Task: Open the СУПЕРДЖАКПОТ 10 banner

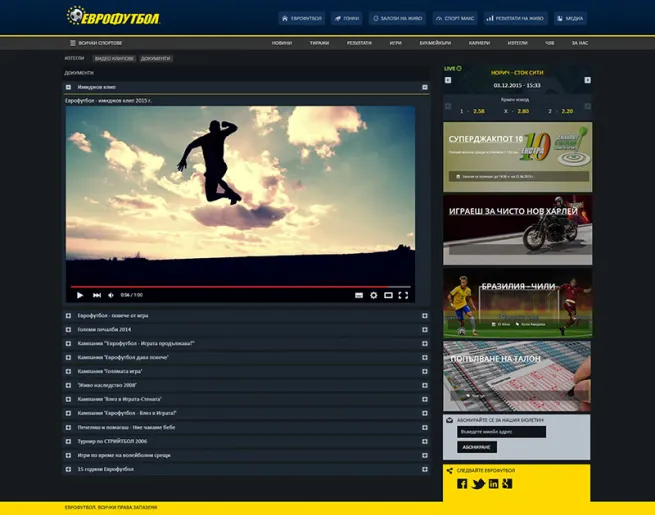Action: pyautogui.click(x=518, y=157)
